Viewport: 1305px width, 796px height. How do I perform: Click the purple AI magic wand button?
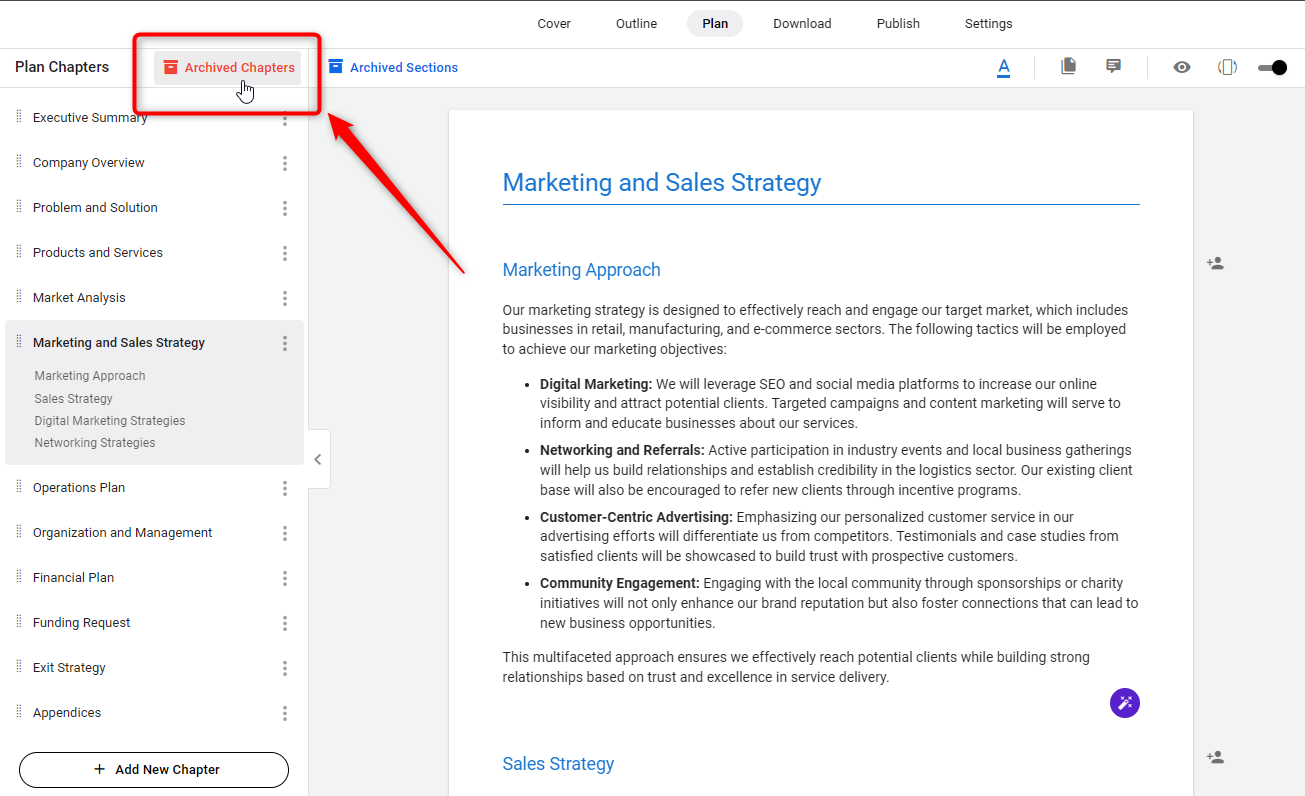pyautogui.click(x=1125, y=703)
